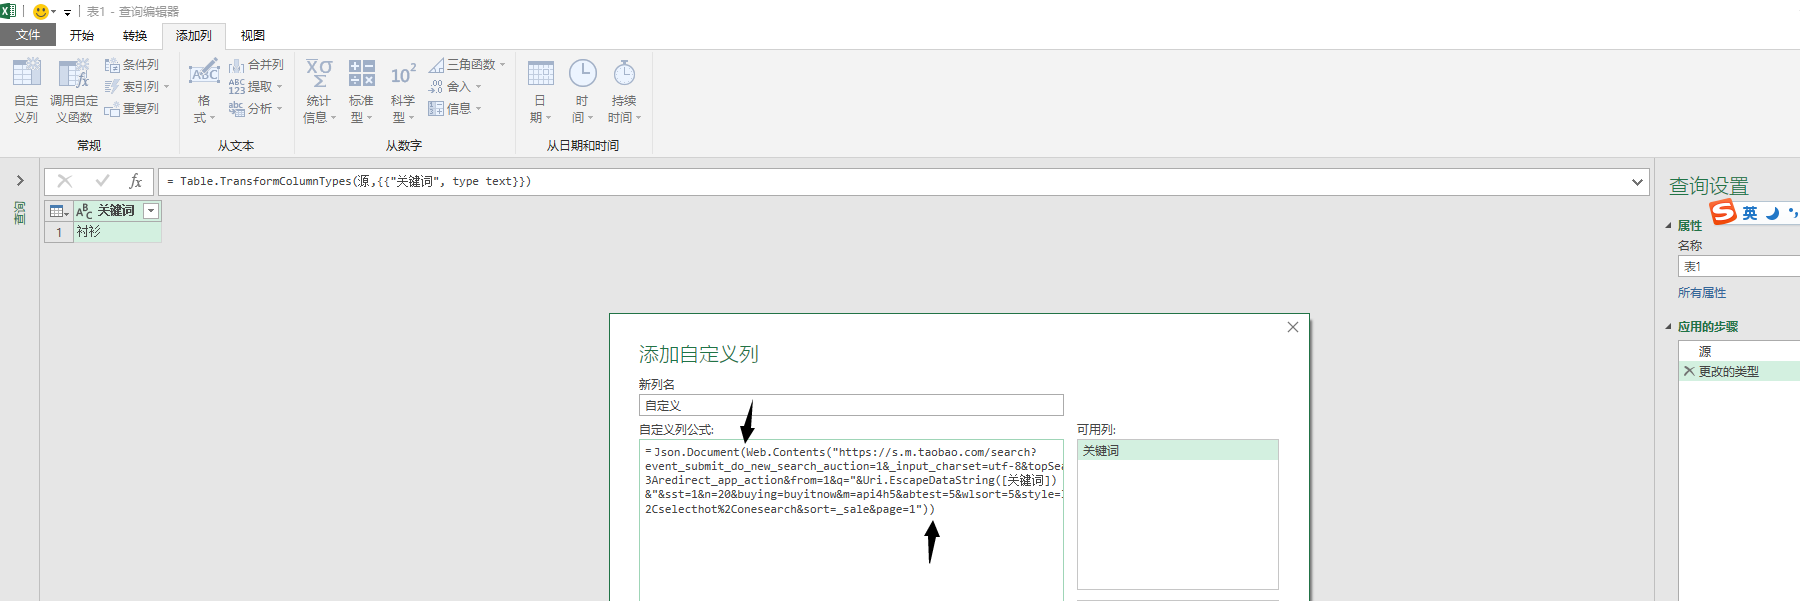This screenshot has height=601, width=1800.
Task: Click the 新列名 input field
Action: click(851, 405)
